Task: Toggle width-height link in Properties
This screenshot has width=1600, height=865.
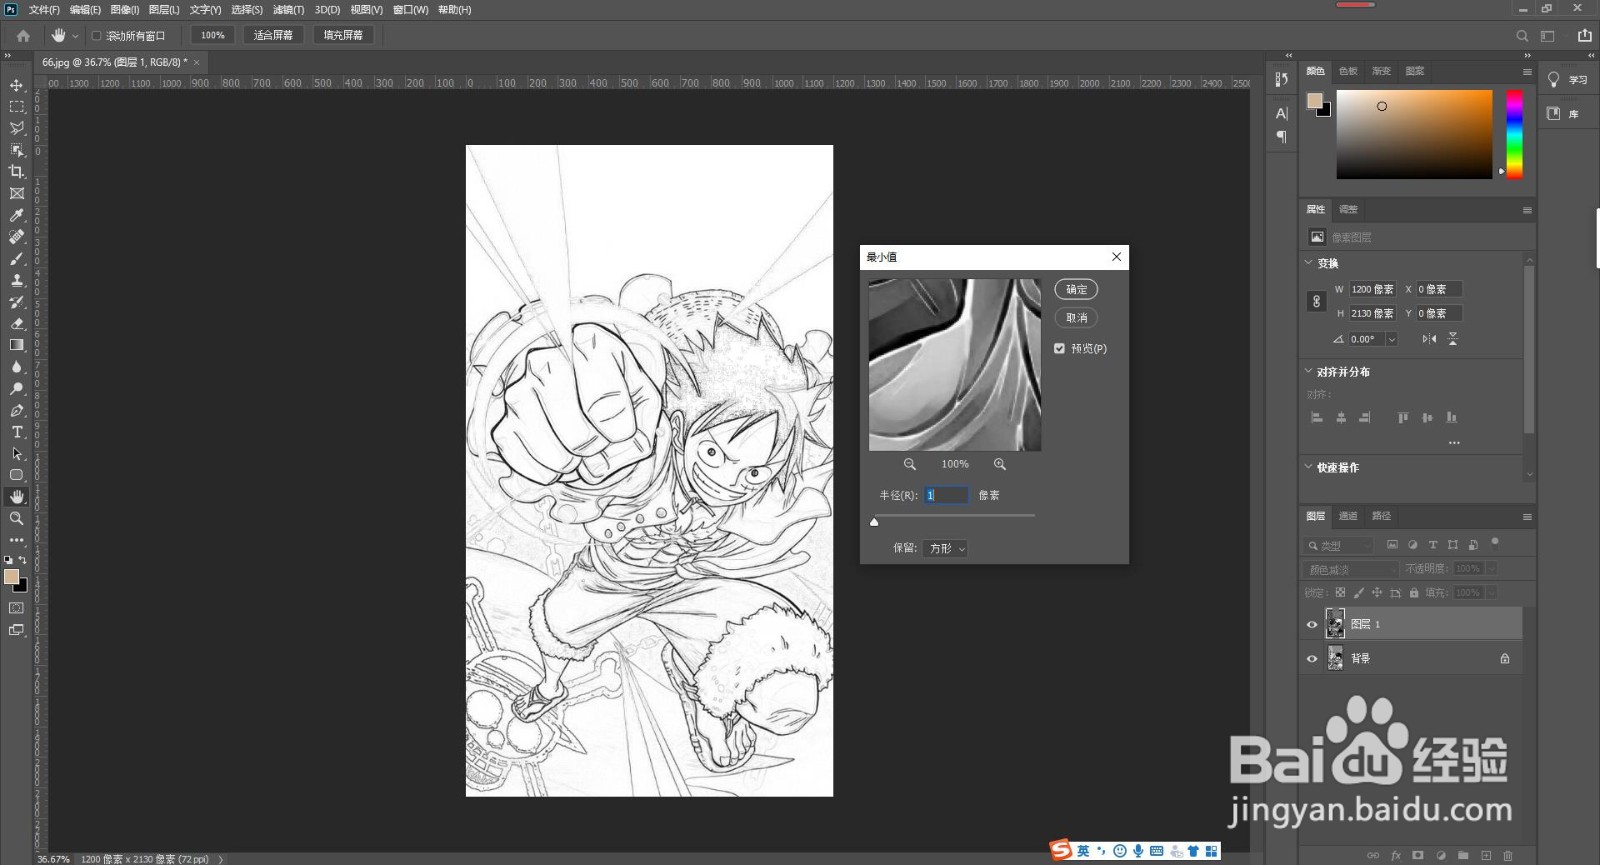Action: pyautogui.click(x=1317, y=301)
